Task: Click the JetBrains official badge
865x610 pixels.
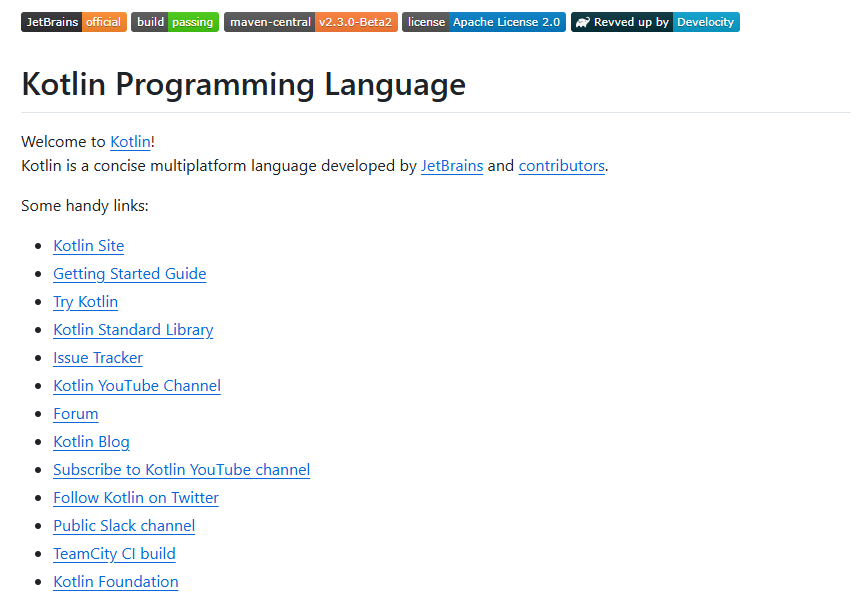Action: (74, 22)
